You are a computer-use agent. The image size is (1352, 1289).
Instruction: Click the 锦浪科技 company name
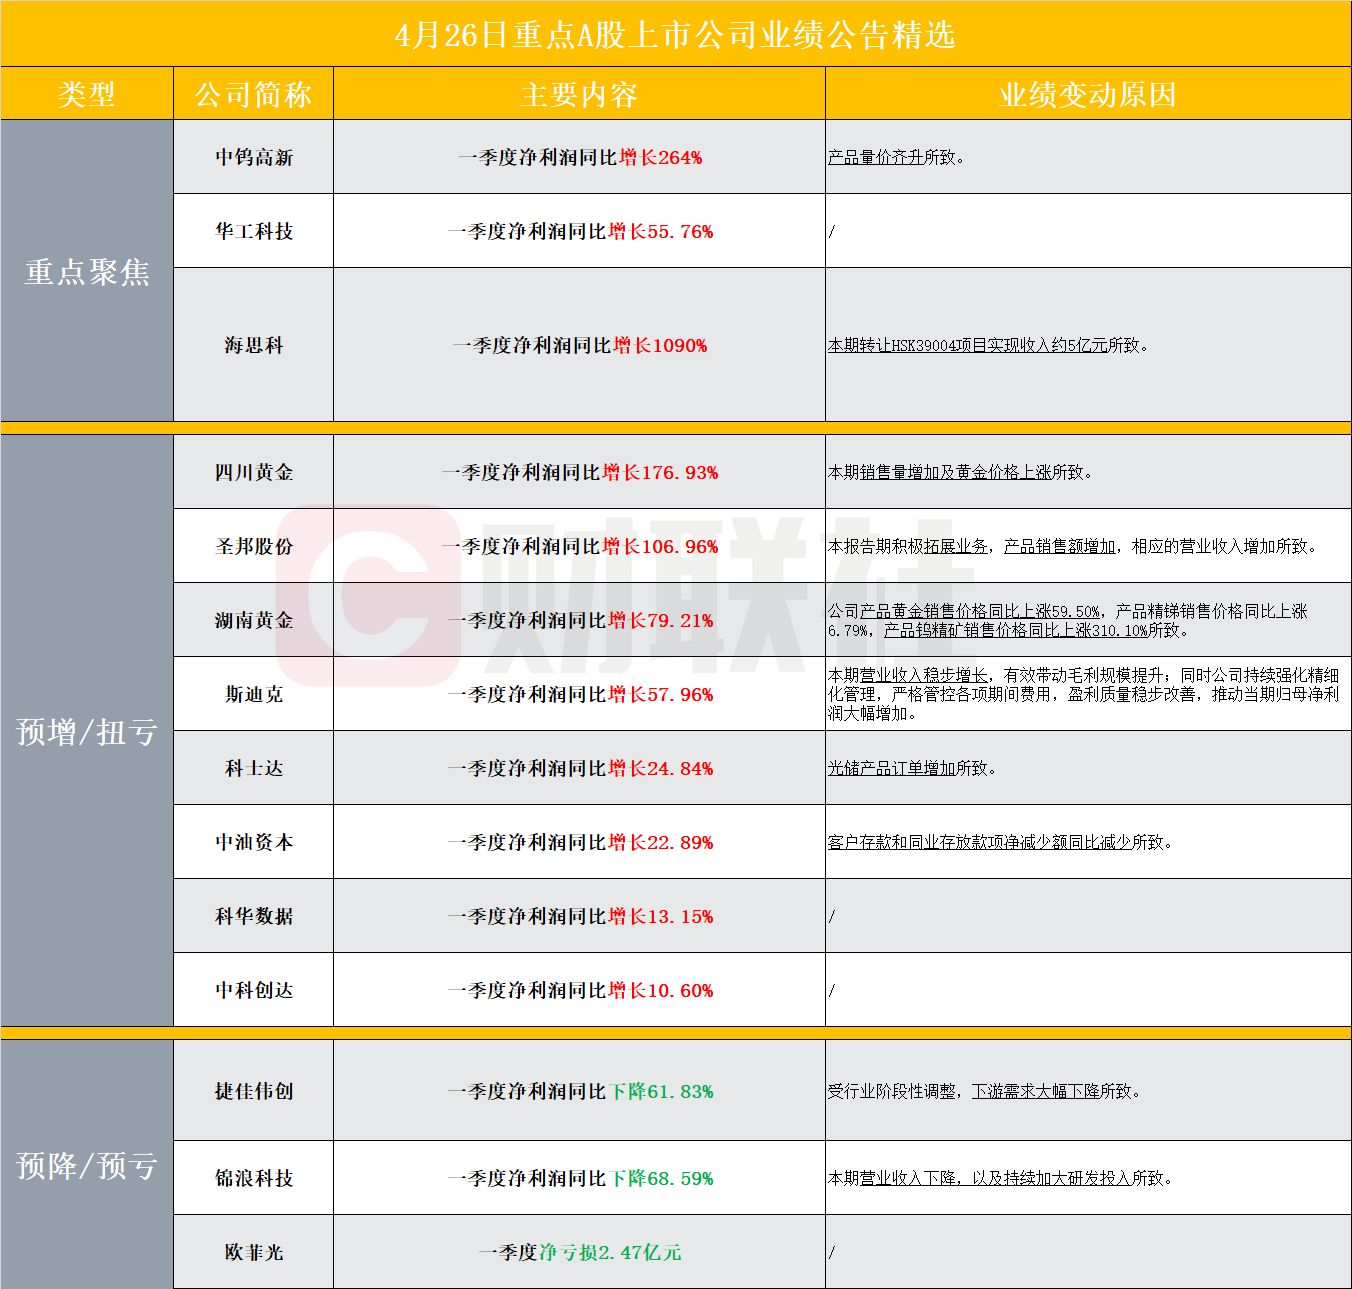pos(254,1178)
